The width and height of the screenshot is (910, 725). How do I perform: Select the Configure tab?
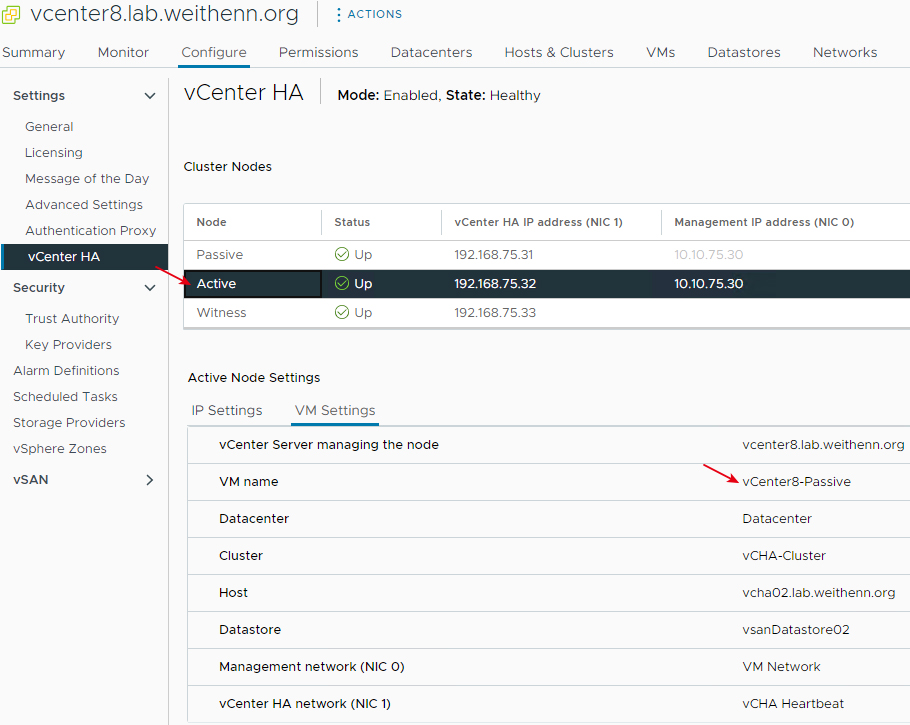214,52
